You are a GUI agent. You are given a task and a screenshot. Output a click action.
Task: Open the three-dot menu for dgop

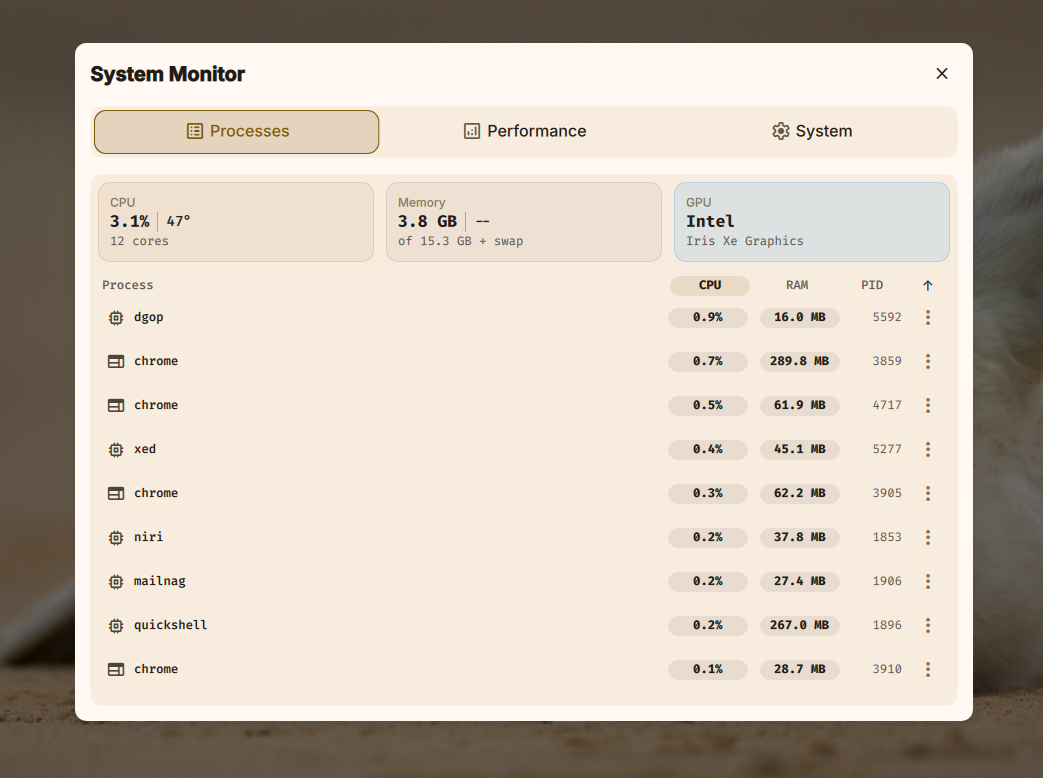[x=927, y=317]
